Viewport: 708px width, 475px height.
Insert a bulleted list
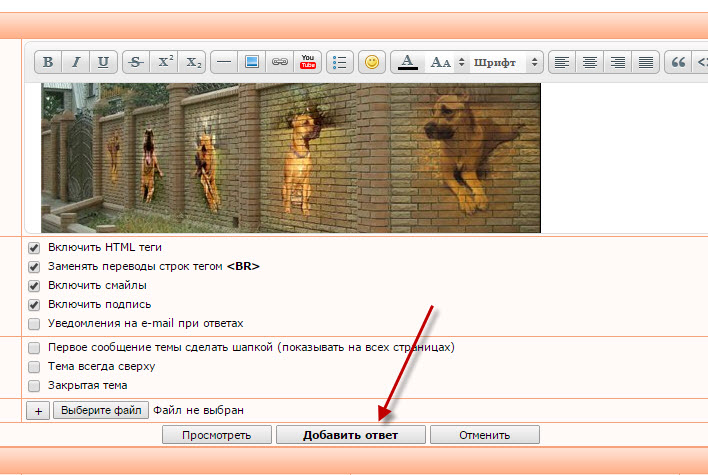coord(340,62)
